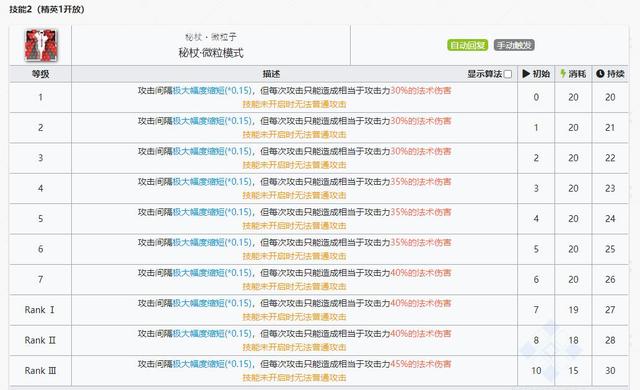Click the Rank Ⅰ level cell
This screenshot has width=640, height=390.
(x=40, y=310)
